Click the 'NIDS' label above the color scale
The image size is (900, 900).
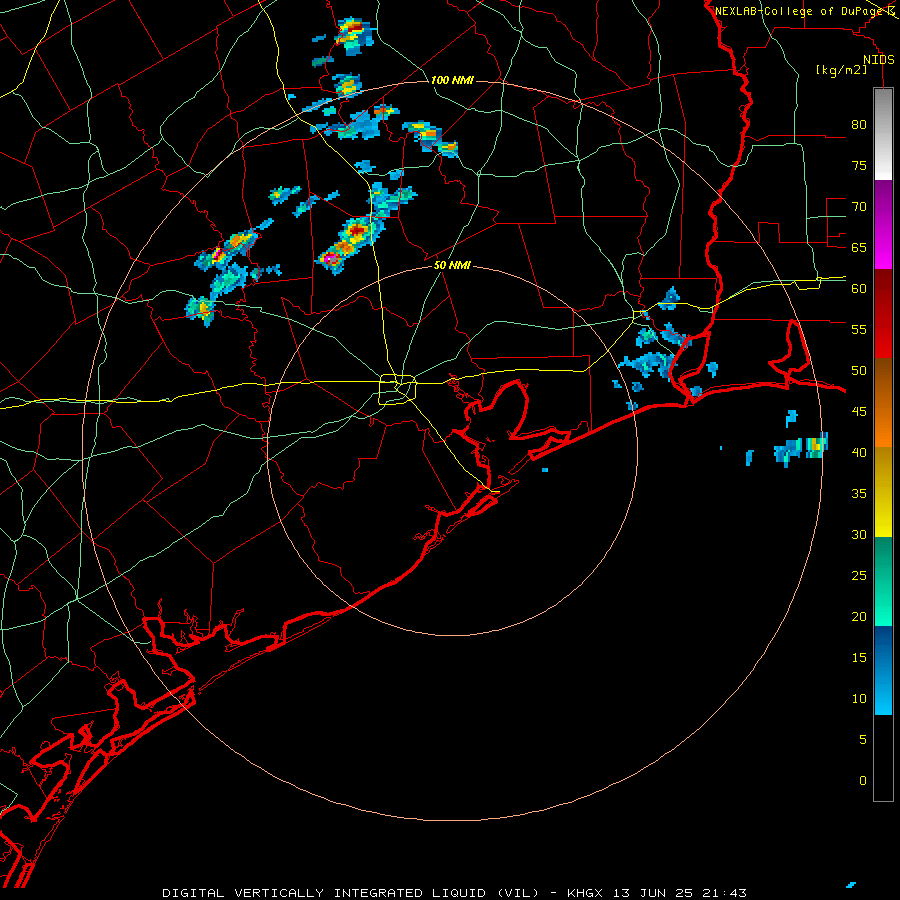click(878, 60)
